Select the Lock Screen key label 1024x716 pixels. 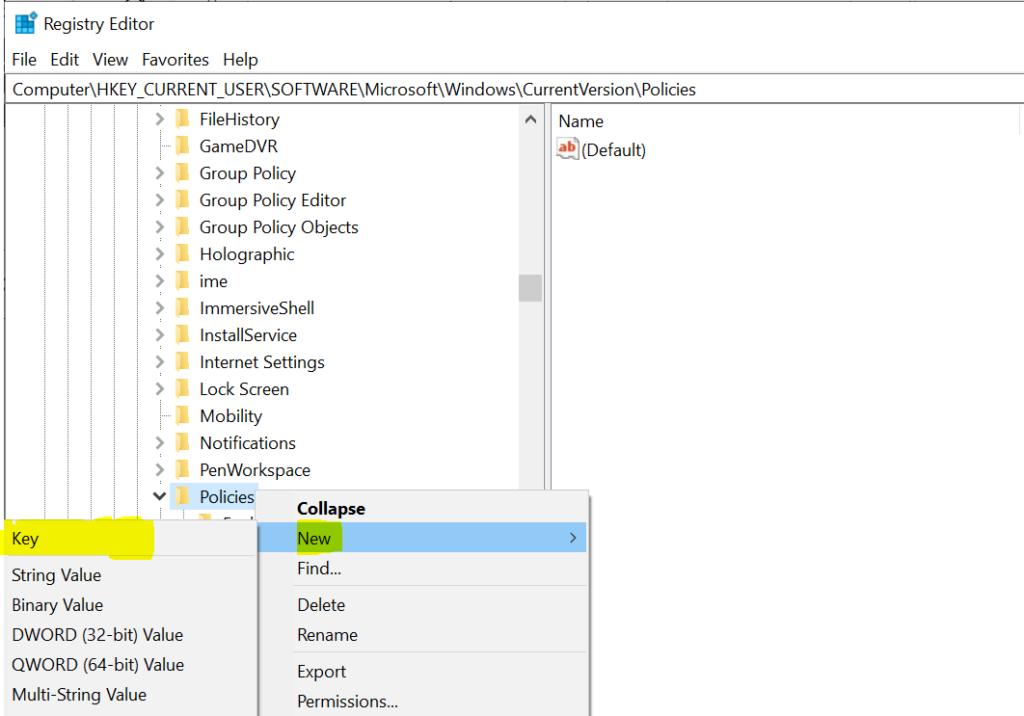coord(244,389)
